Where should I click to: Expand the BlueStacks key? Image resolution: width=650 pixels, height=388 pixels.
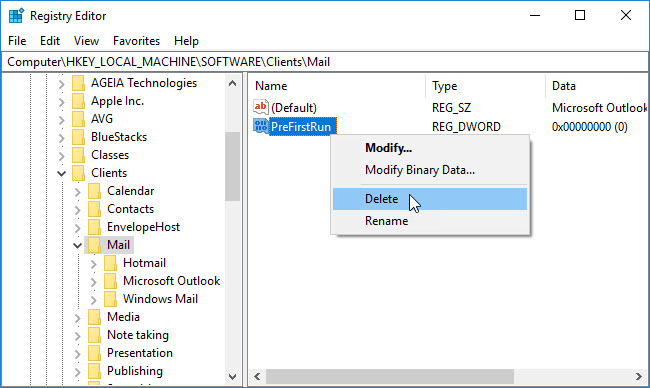click(x=61, y=138)
